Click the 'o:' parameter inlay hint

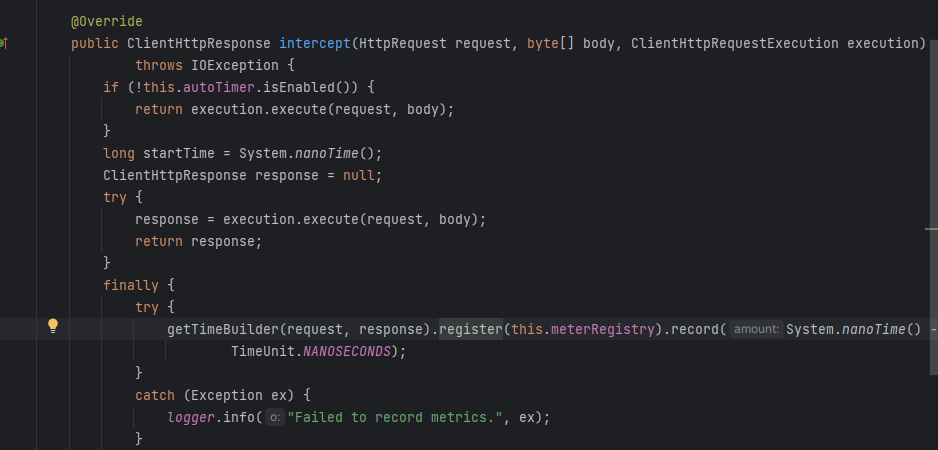click(275, 417)
